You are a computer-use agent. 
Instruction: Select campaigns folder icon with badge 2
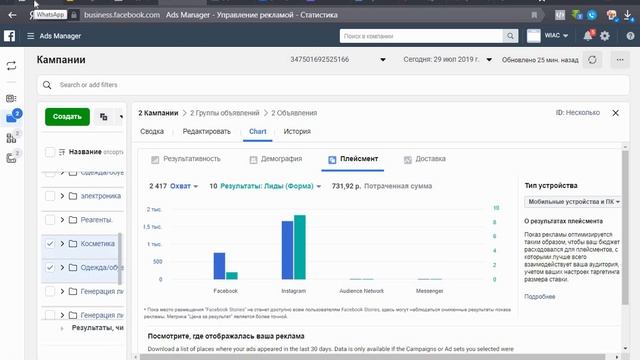[11, 118]
